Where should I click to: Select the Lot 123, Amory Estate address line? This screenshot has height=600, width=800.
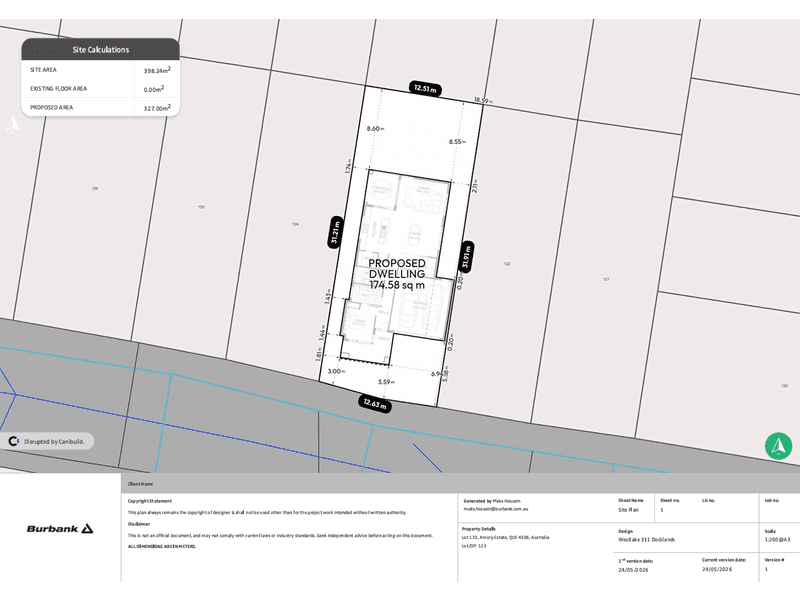(506, 537)
